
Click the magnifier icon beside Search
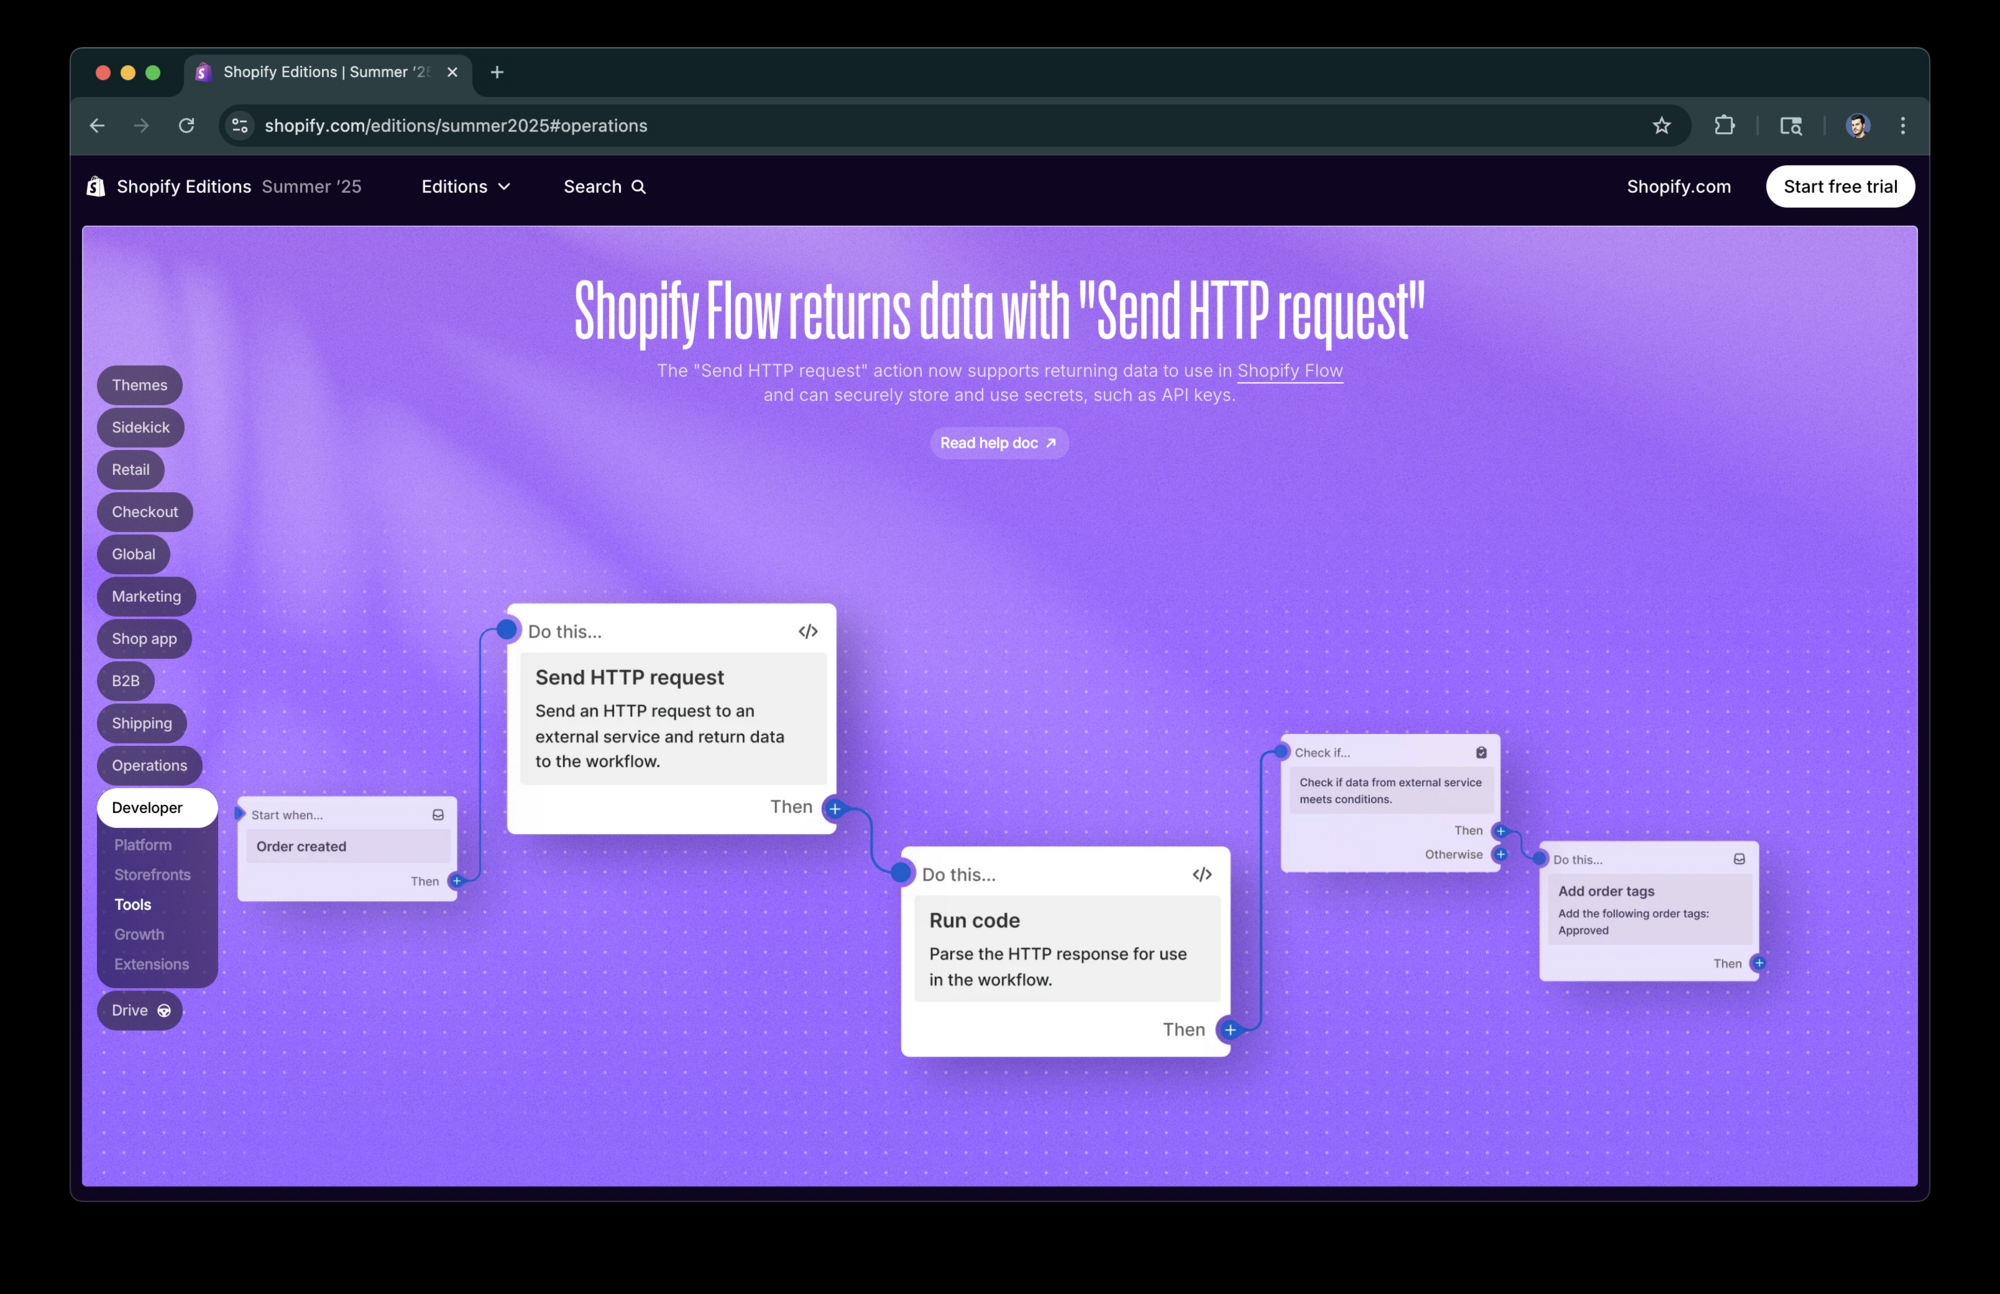coord(639,187)
